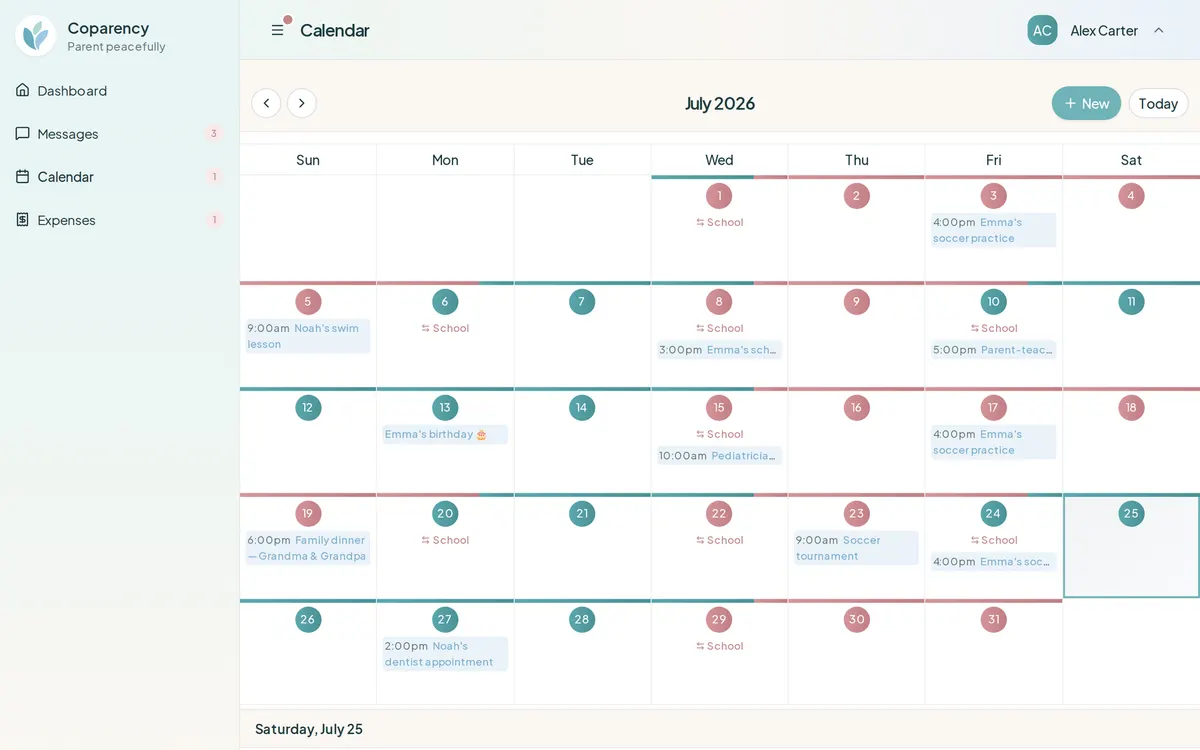The height and width of the screenshot is (750, 1200).
Task: Jump to Today
Action: pos(1158,103)
